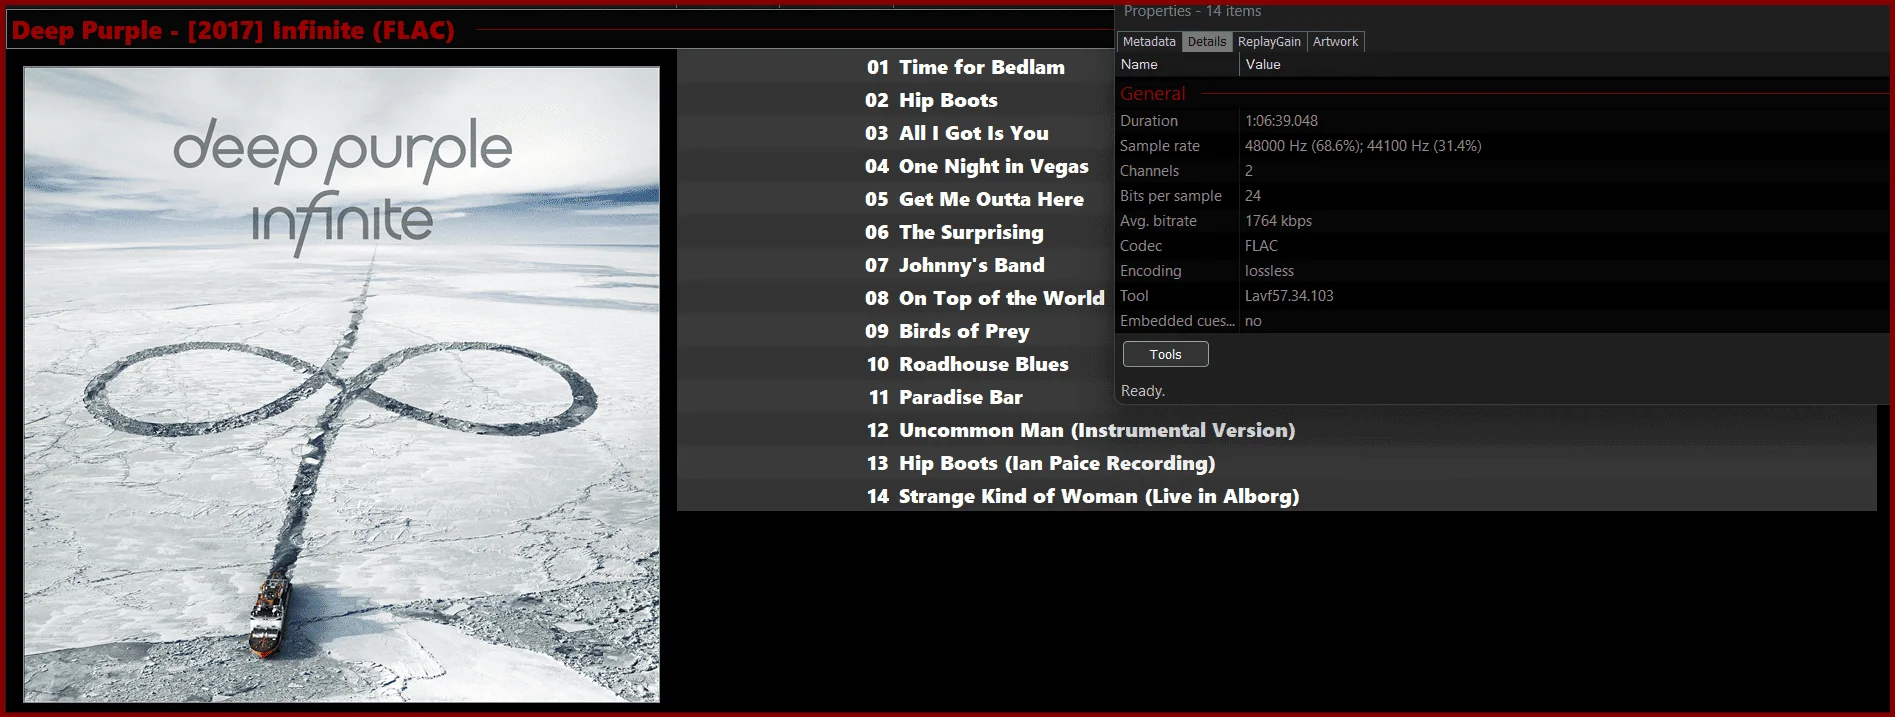Click the Tools button

click(1165, 354)
